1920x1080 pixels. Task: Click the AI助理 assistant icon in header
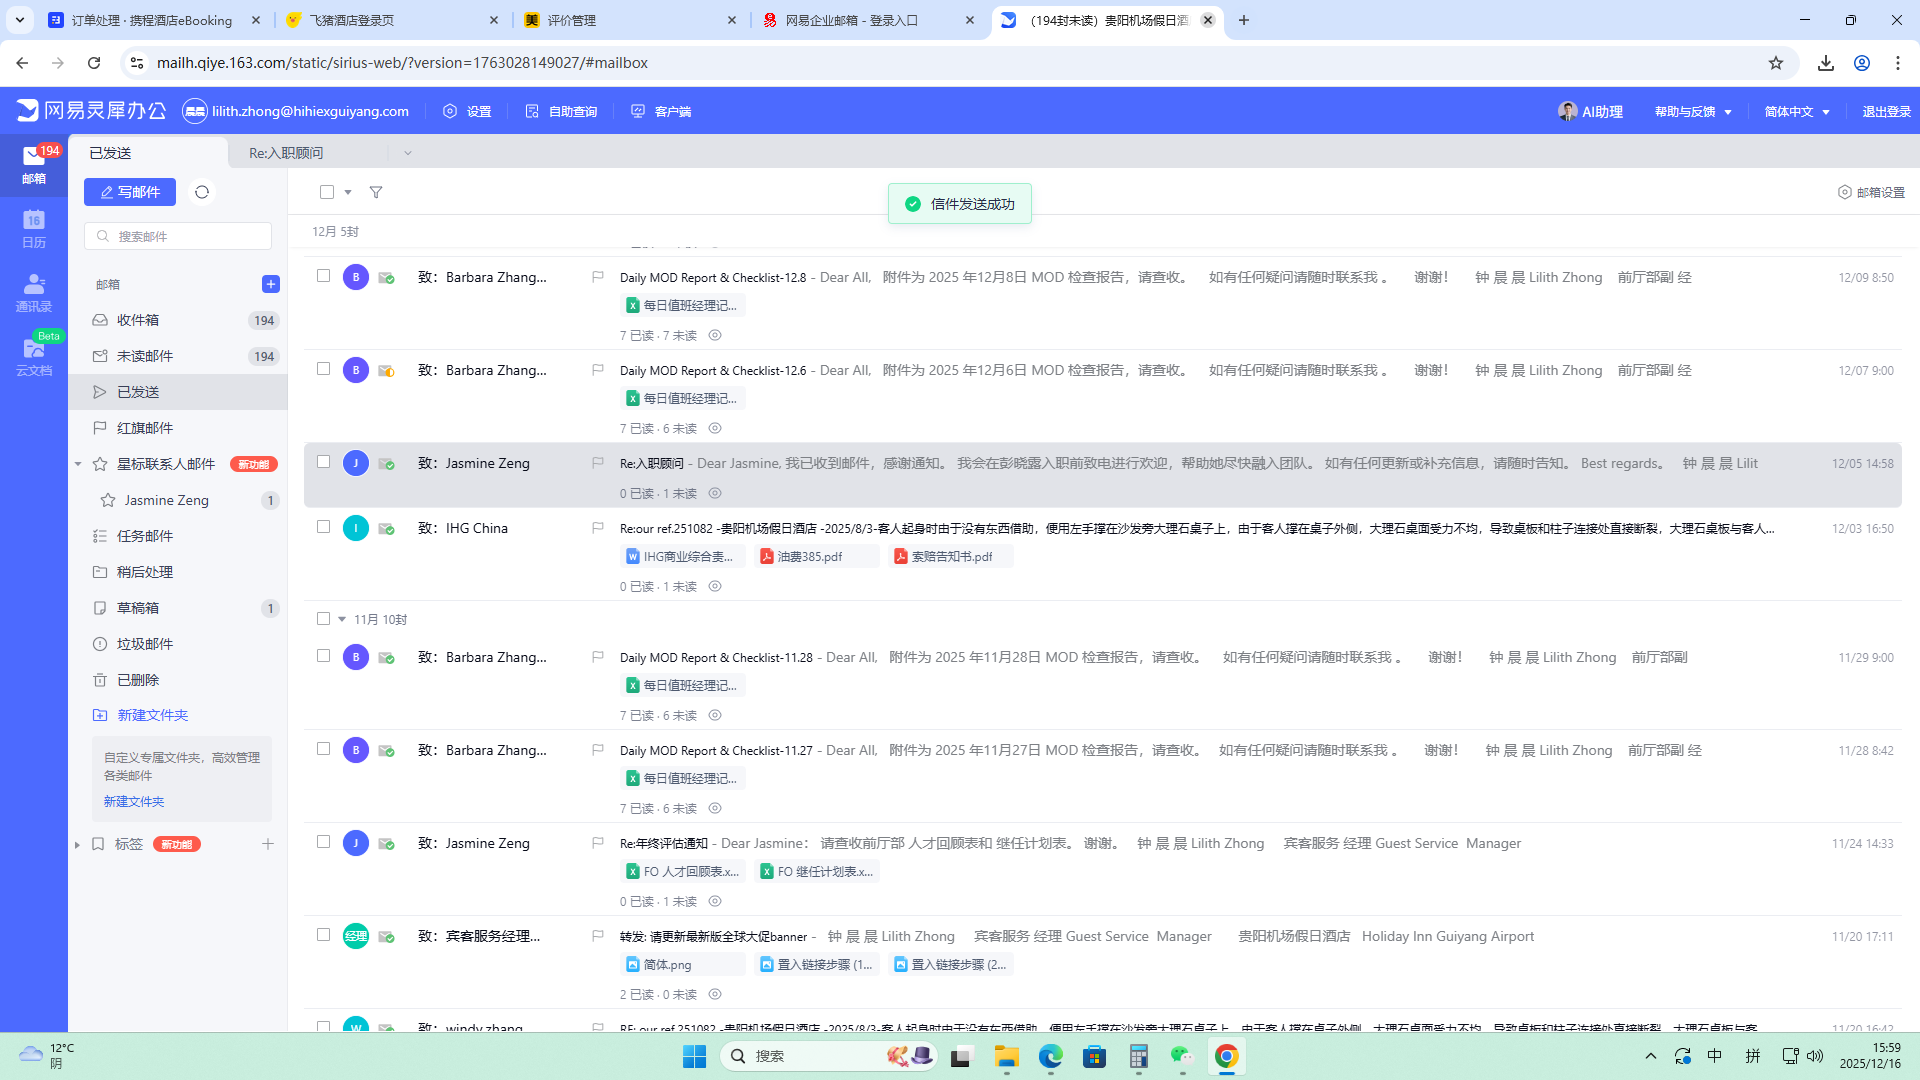(x=1568, y=111)
